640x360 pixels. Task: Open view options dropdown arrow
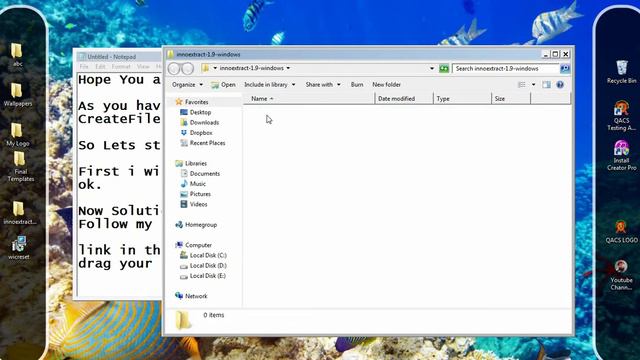pyautogui.click(x=533, y=84)
